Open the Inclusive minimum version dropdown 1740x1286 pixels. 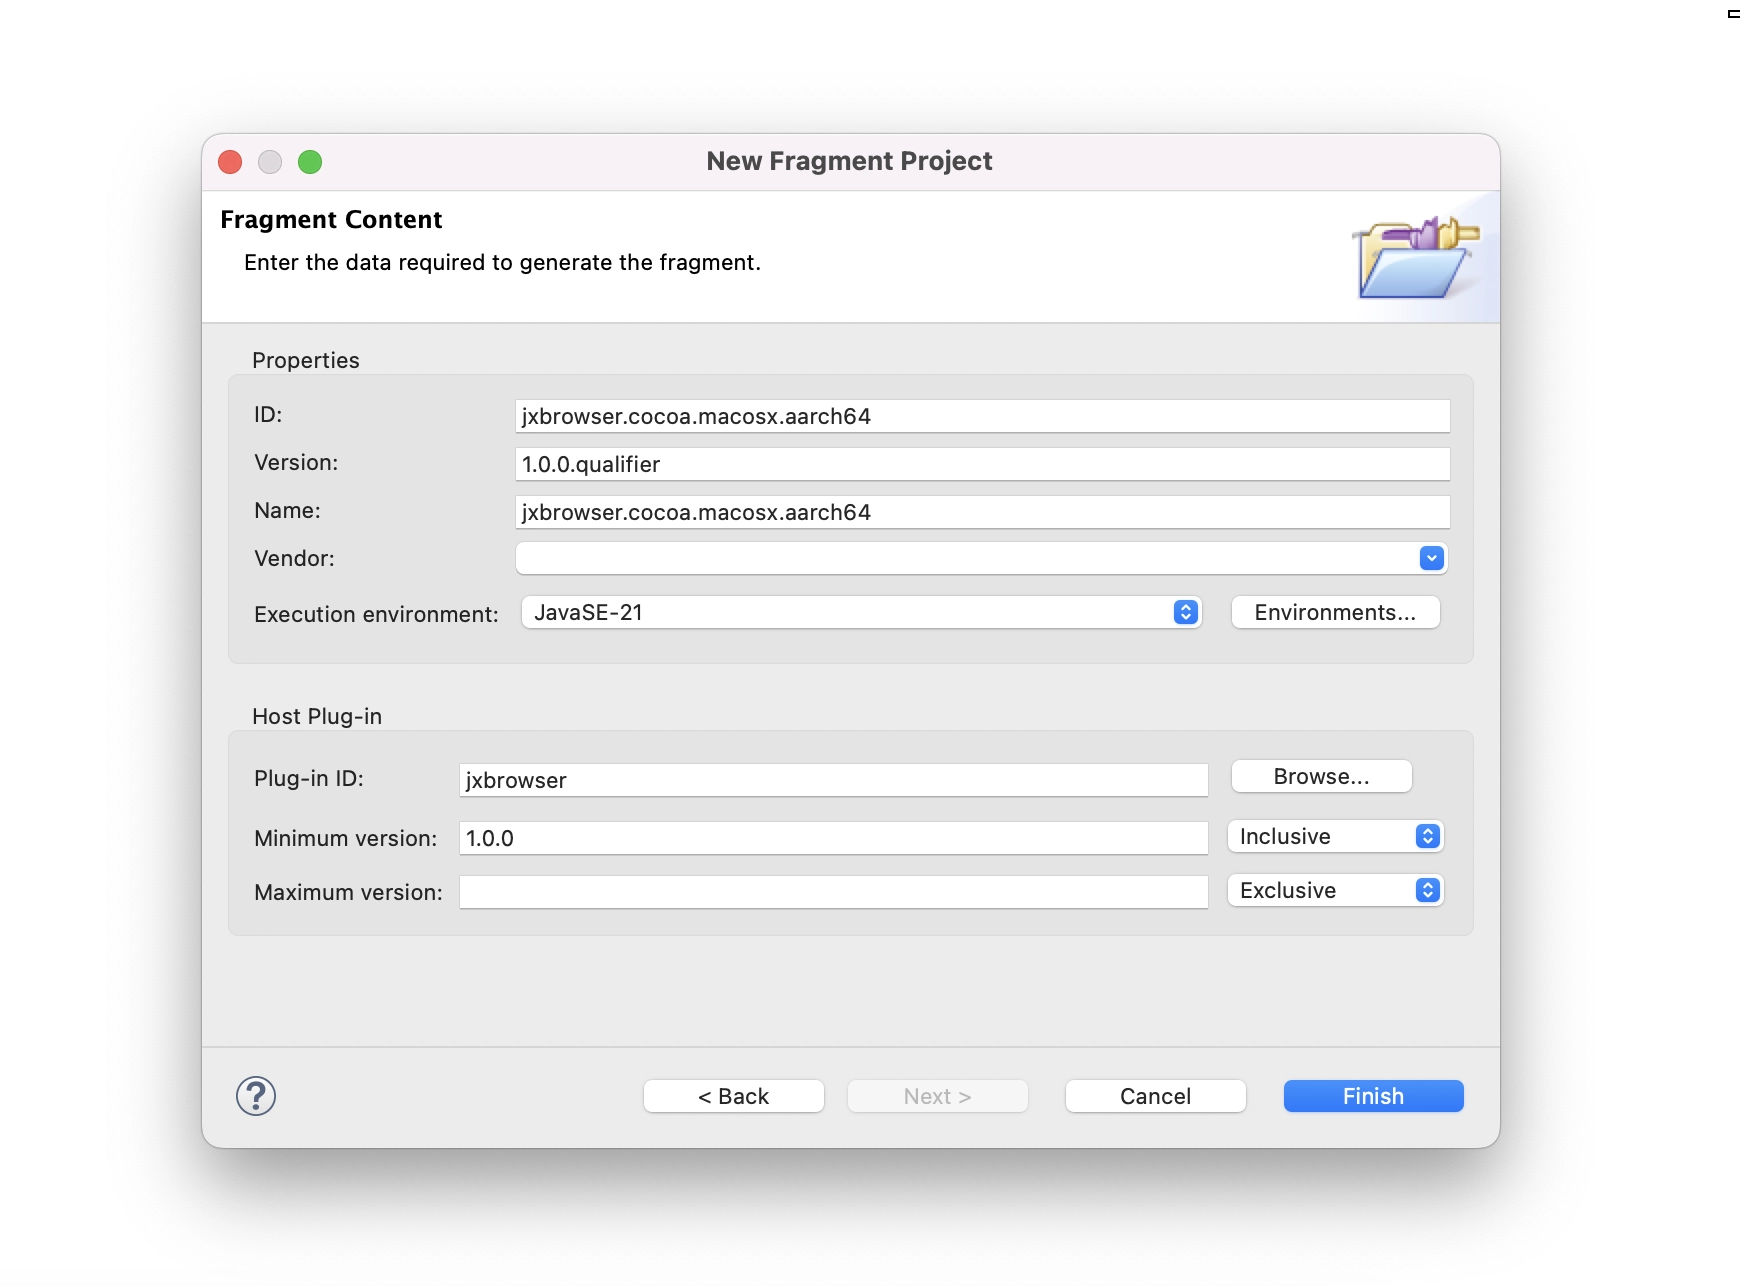click(1335, 836)
